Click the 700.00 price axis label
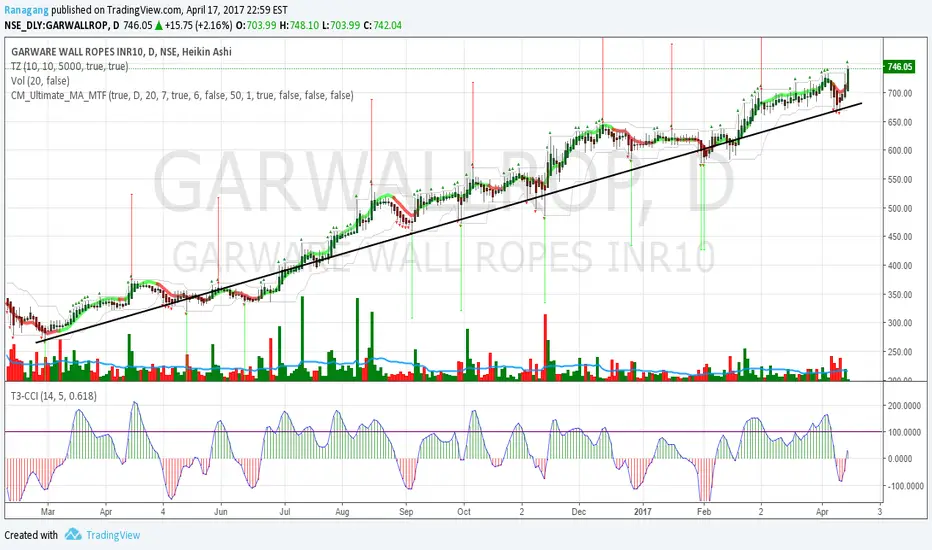 click(x=900, y=93)
